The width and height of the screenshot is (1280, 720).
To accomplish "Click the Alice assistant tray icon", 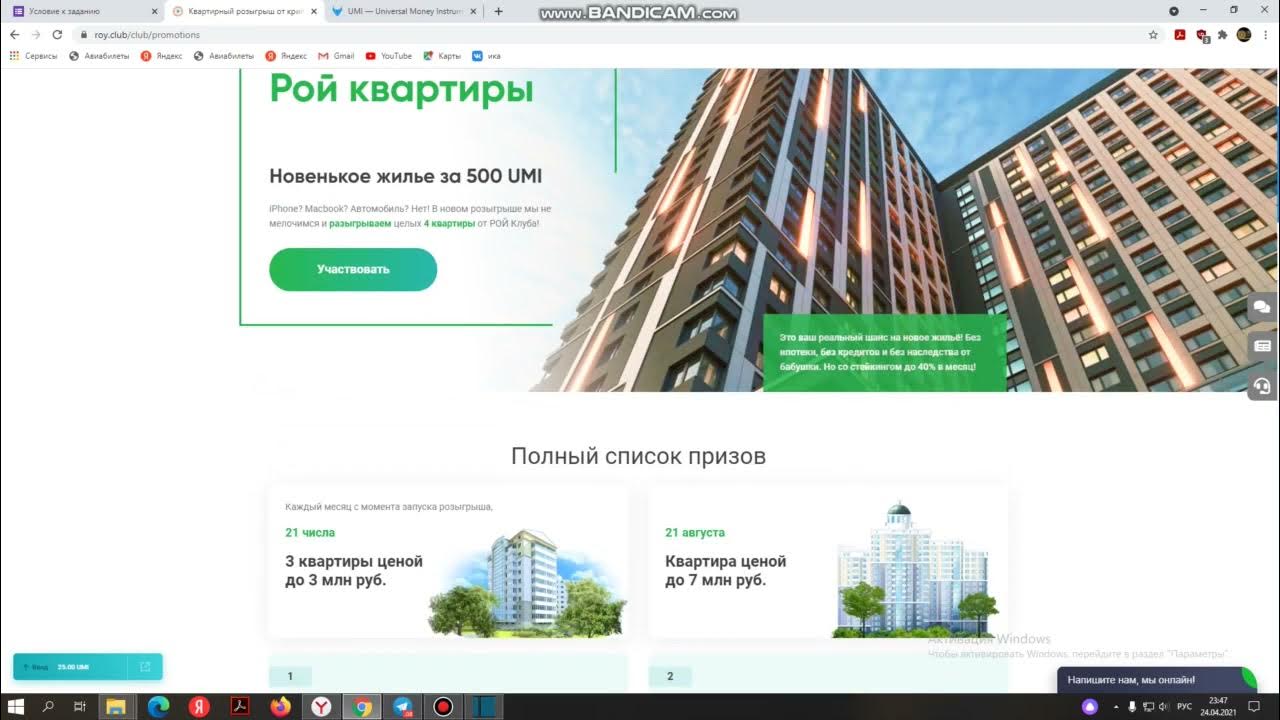I will pyautogui.click(x=1090, y=706).
